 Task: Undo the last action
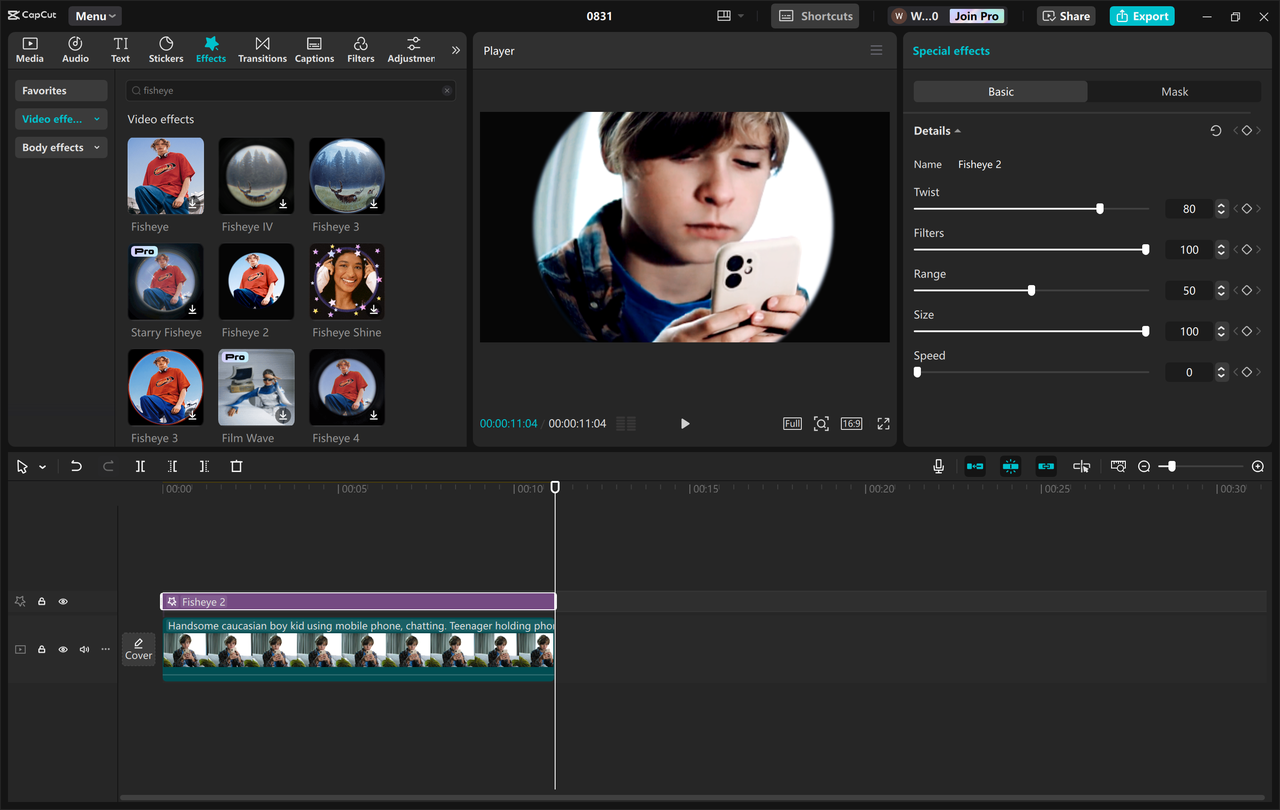tap(76, 467)
